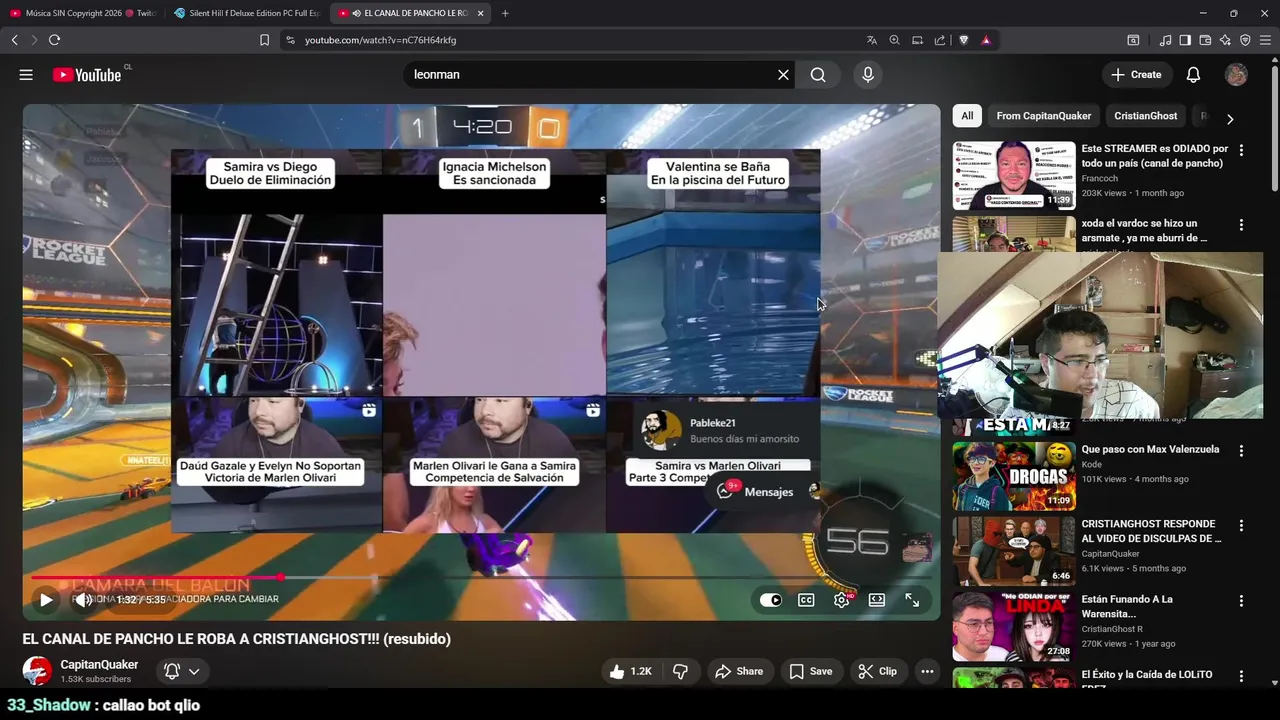Run the search with the magnifier button

coord(818,75)
